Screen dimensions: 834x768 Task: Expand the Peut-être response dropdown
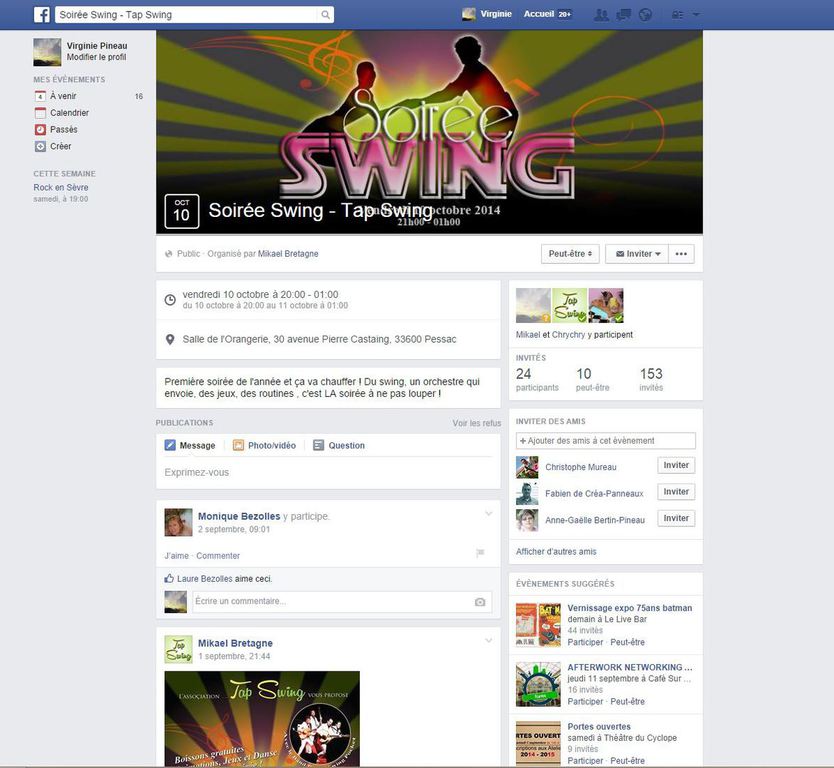[x=570, y=254]
